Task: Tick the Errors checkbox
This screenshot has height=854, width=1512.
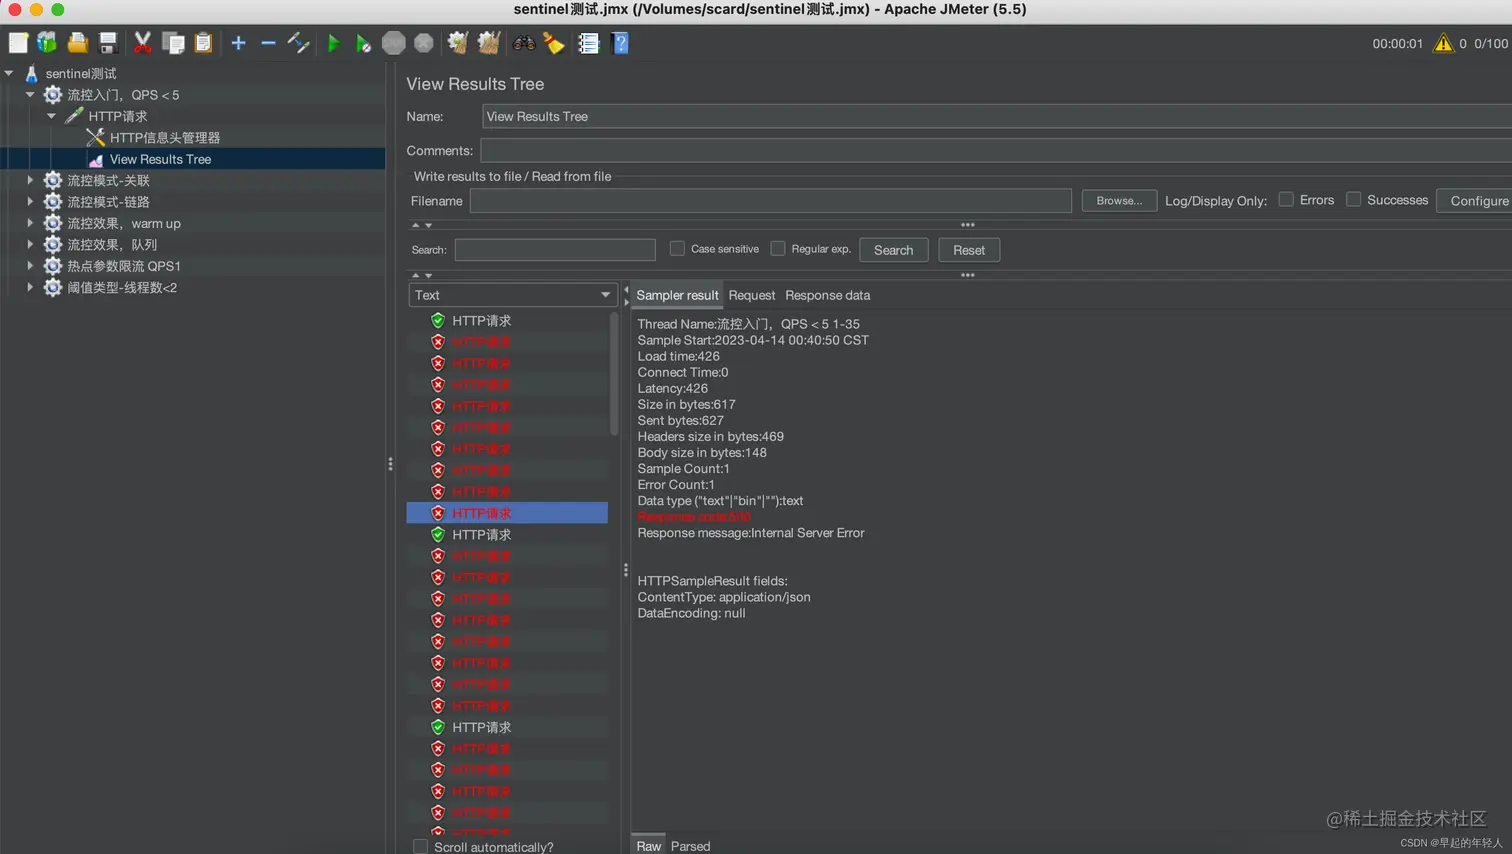Action: [x=1286, y=200]
